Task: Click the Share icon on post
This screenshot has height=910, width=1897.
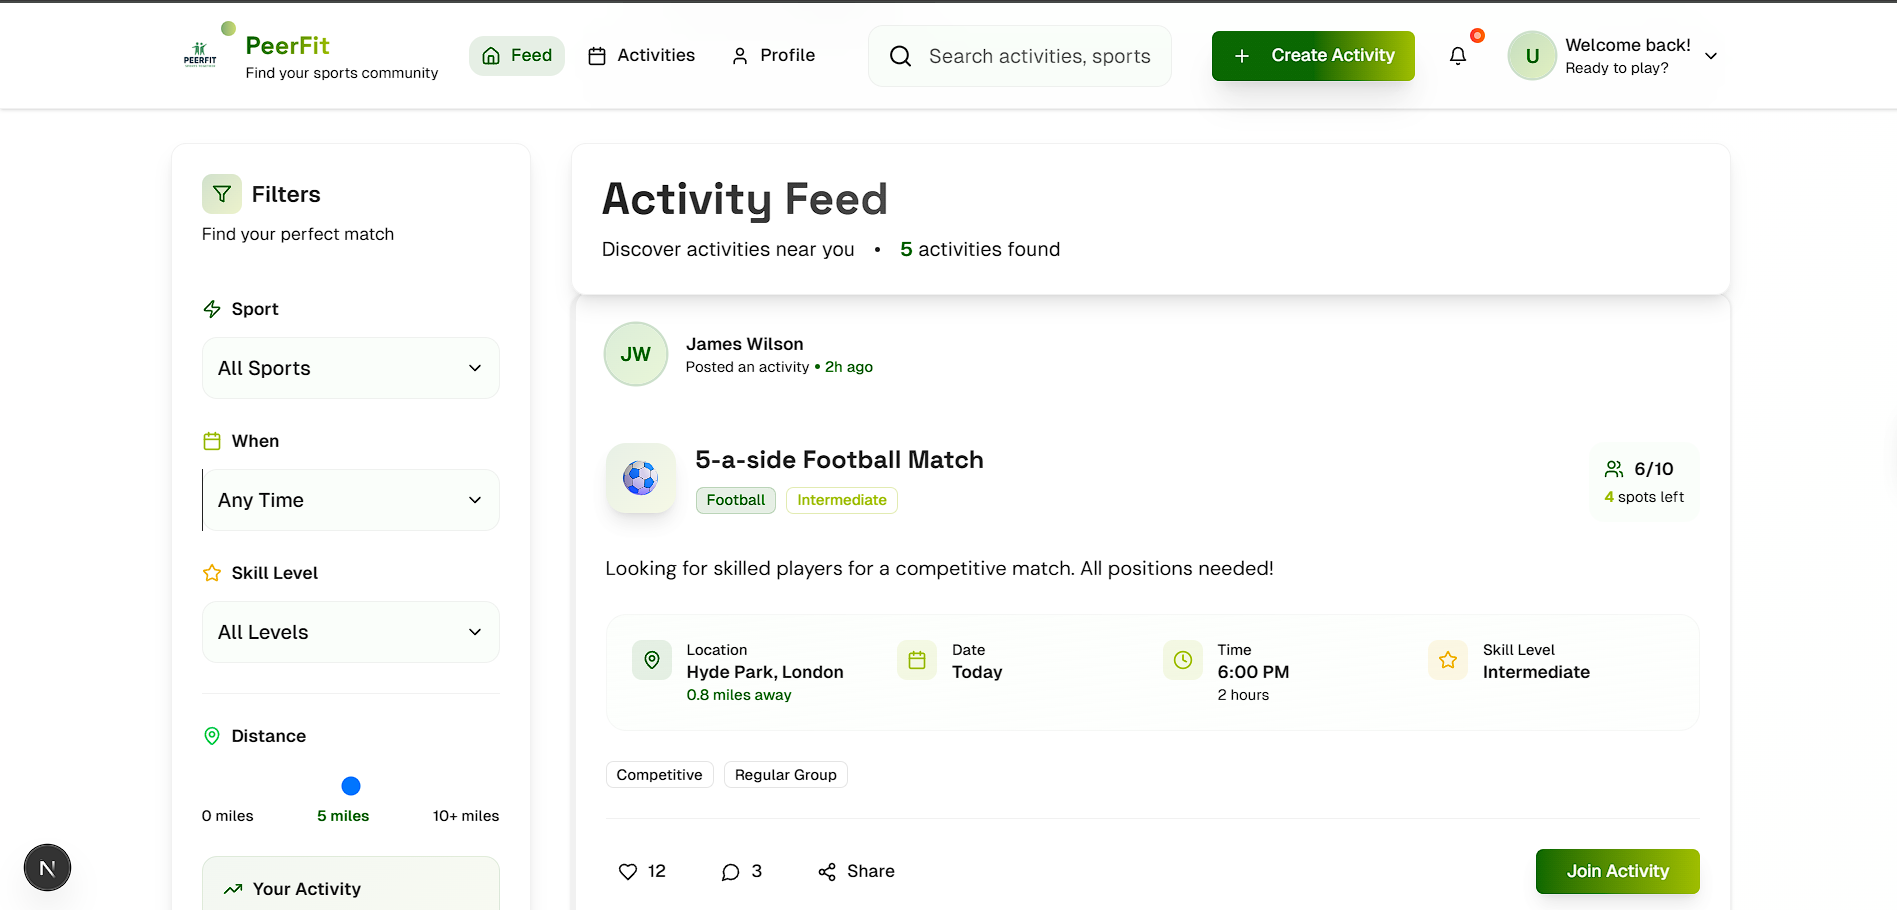Action: [827, 872]
